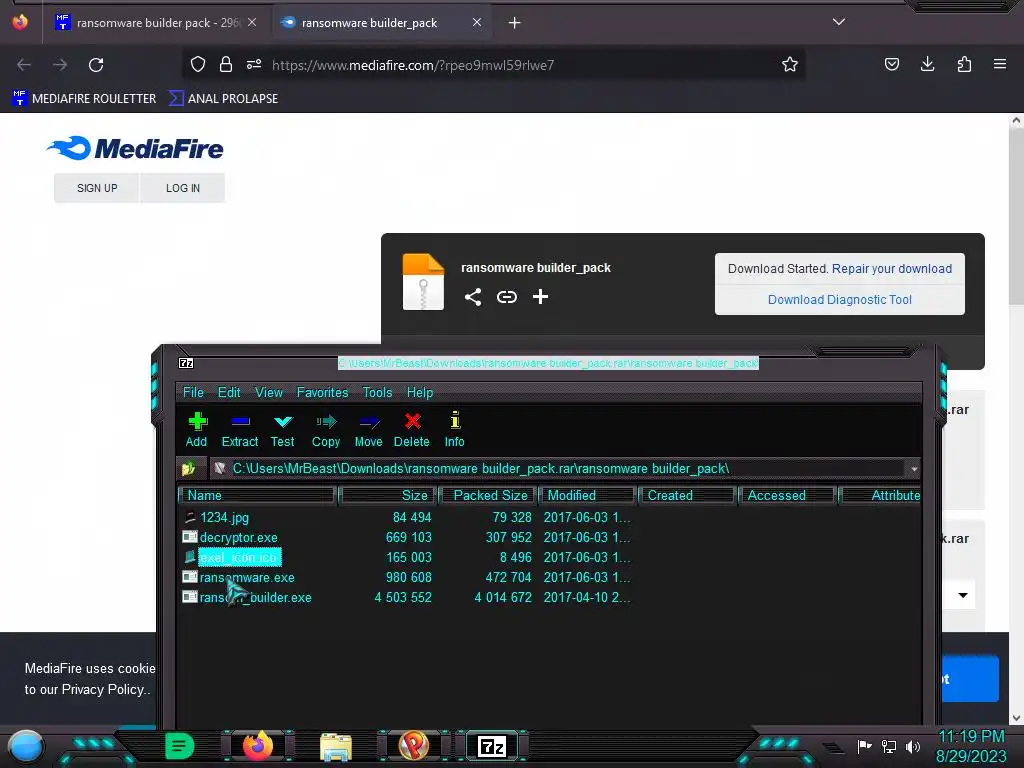Screen dimensions: 1024x768
Task: Open Firefox extensions puzzle icon
Action: [964, 64]
